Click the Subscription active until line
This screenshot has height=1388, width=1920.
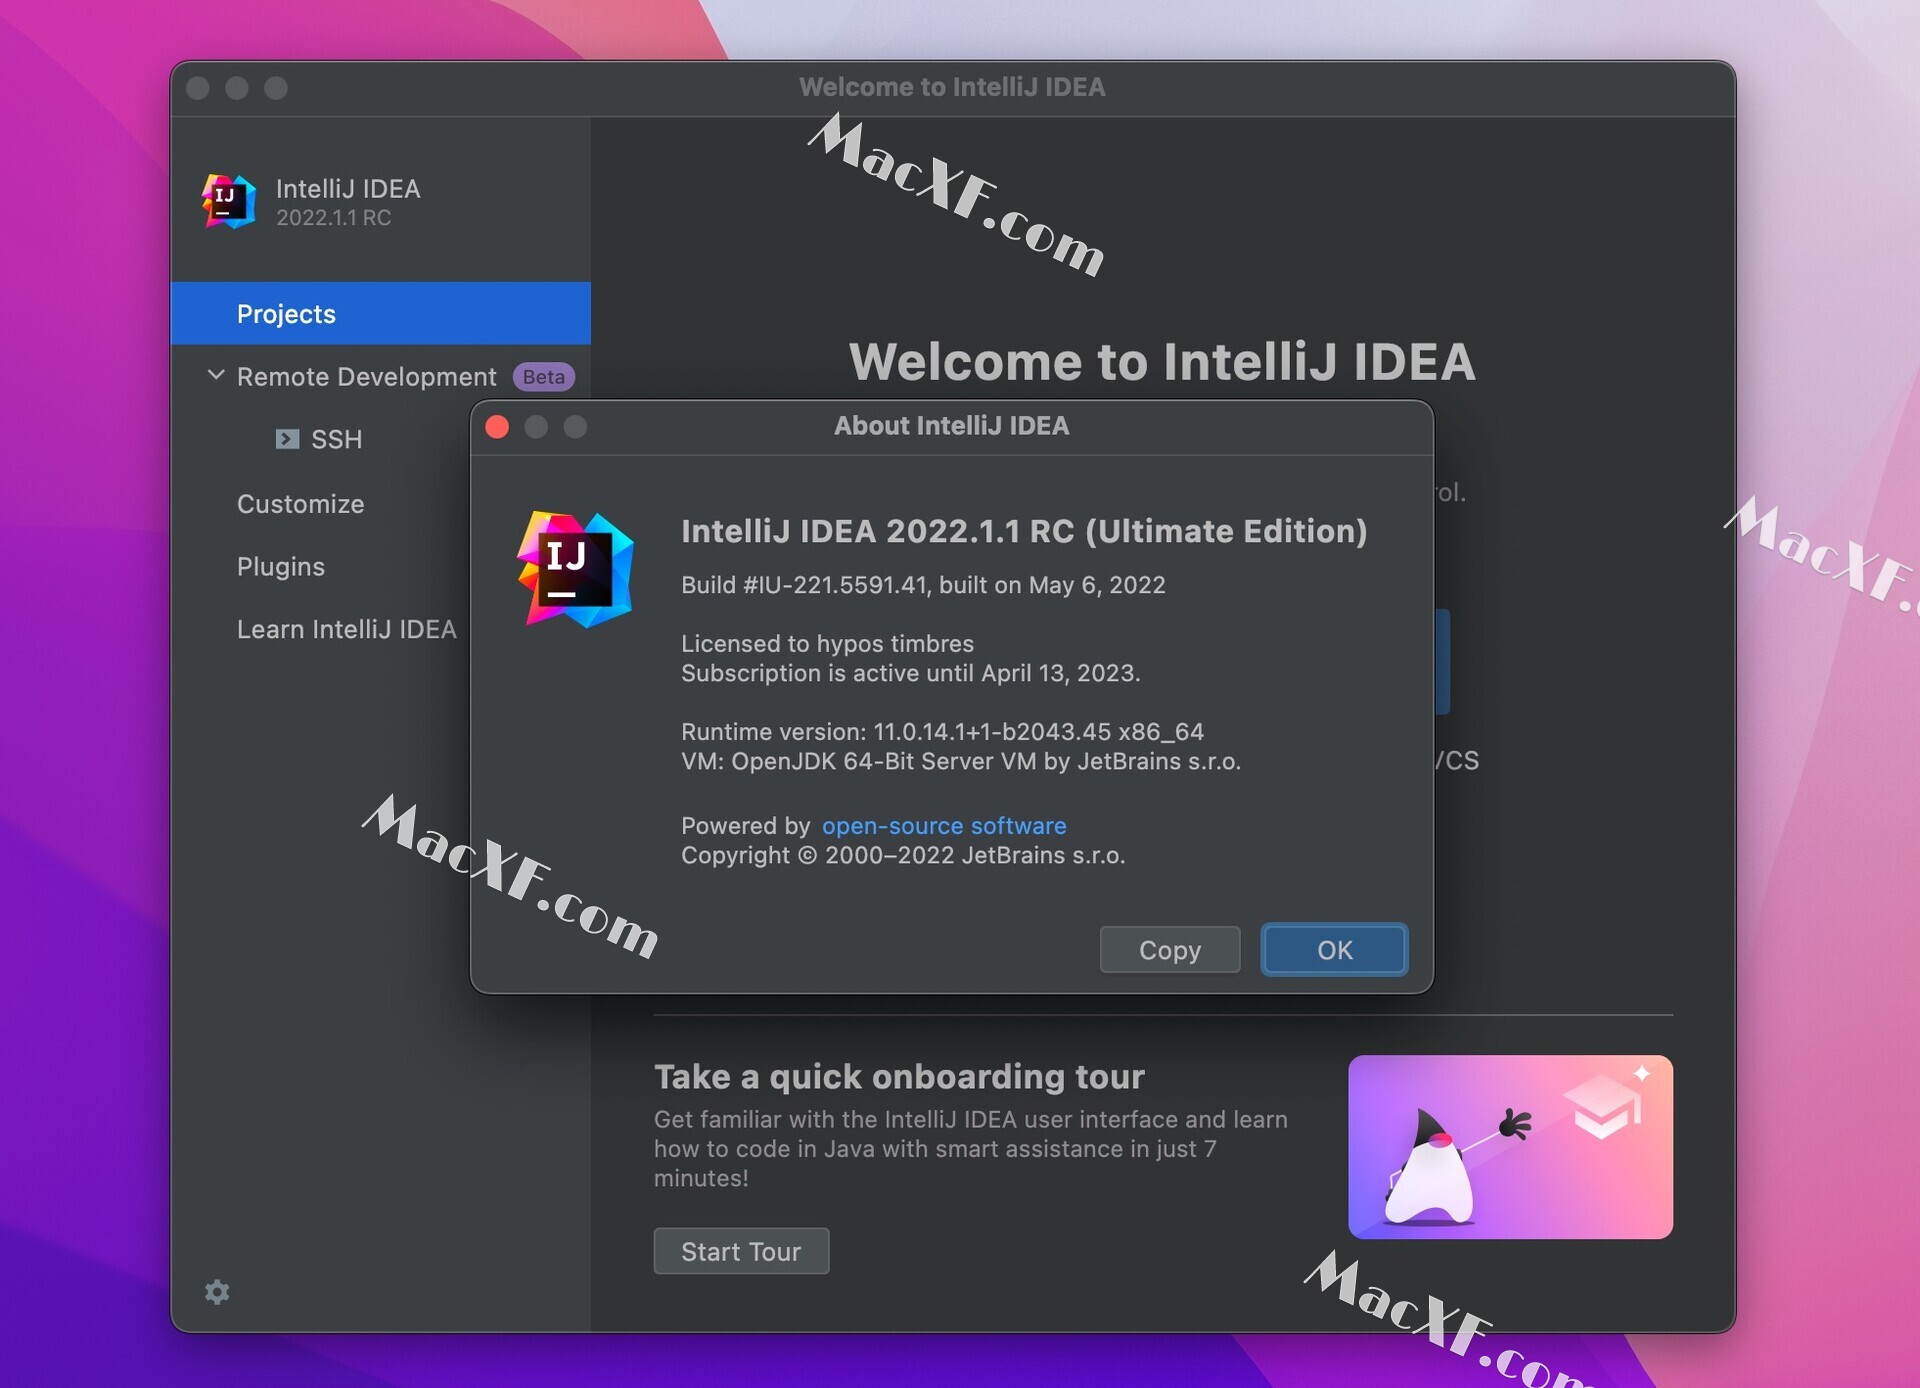910,673
